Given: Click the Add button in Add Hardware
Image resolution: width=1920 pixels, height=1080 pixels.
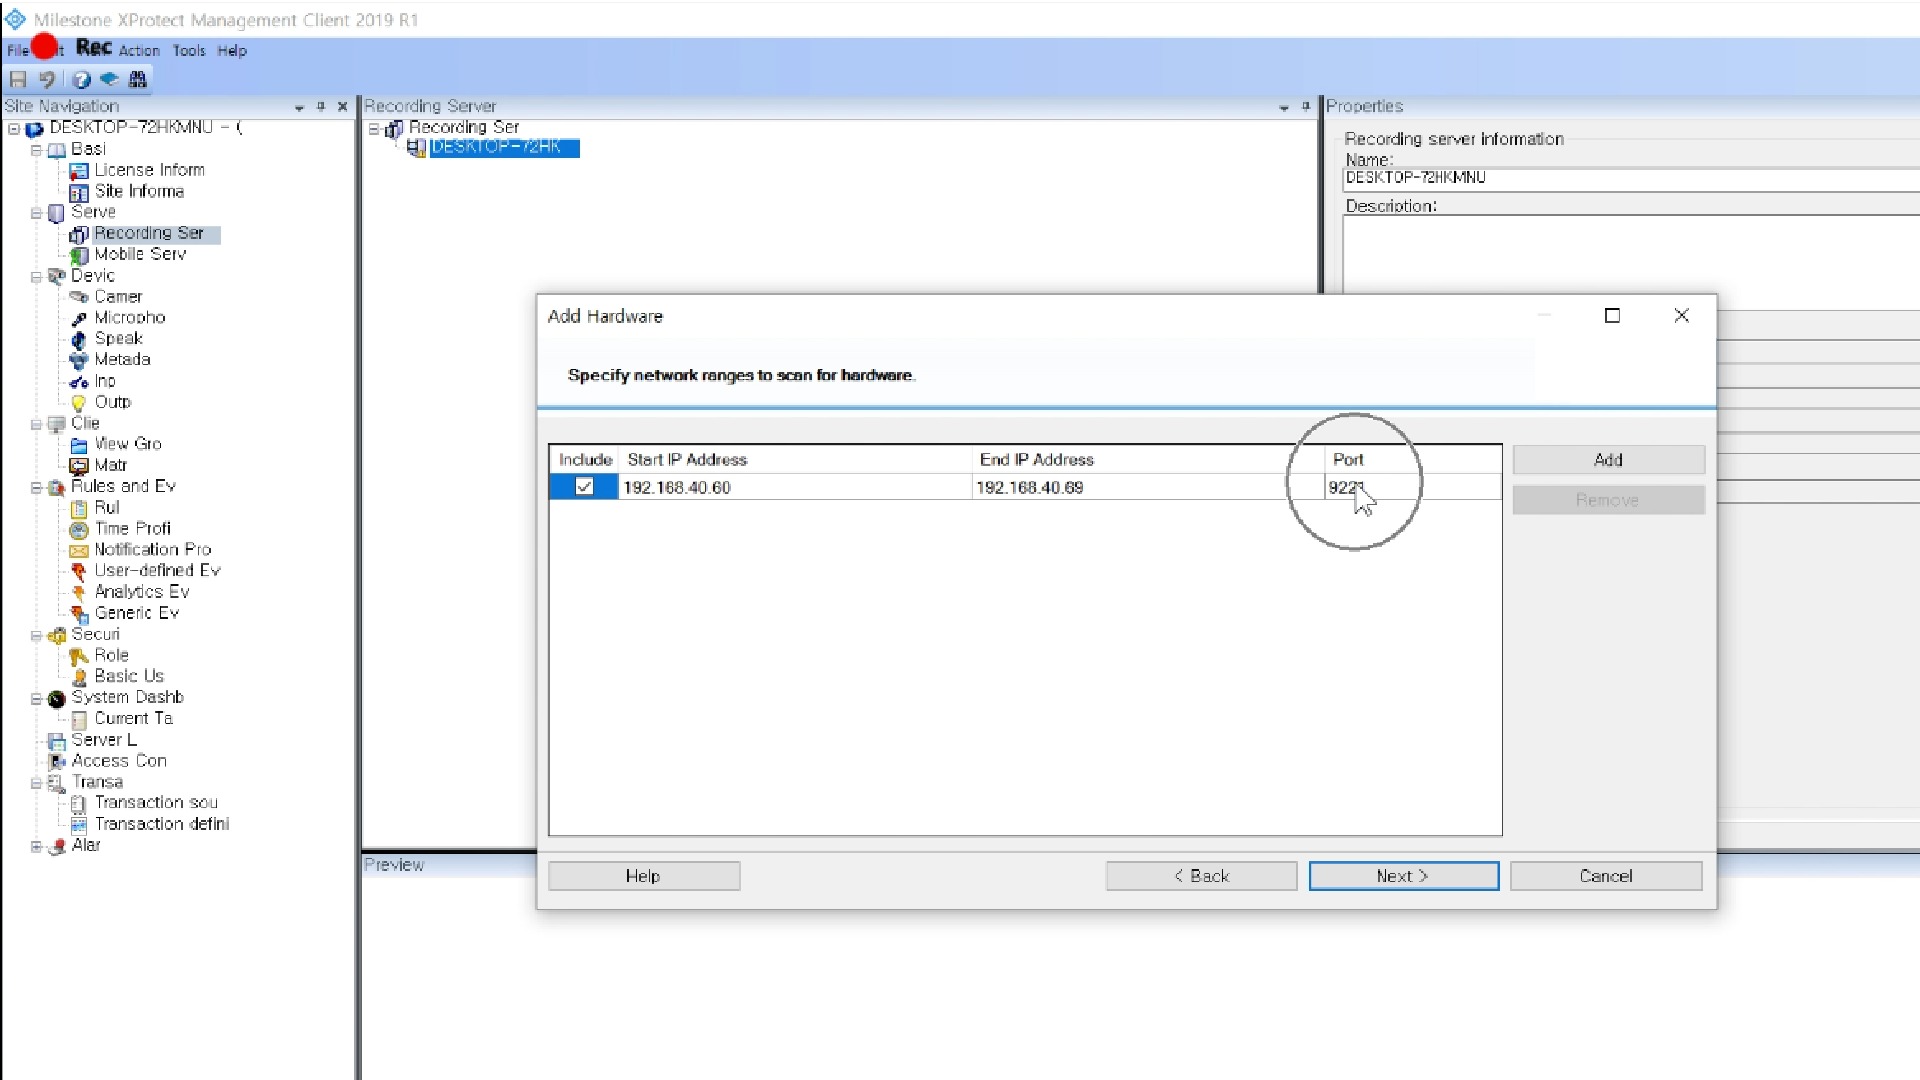Looking at the screenshot, I should [x=1608, y=460].
